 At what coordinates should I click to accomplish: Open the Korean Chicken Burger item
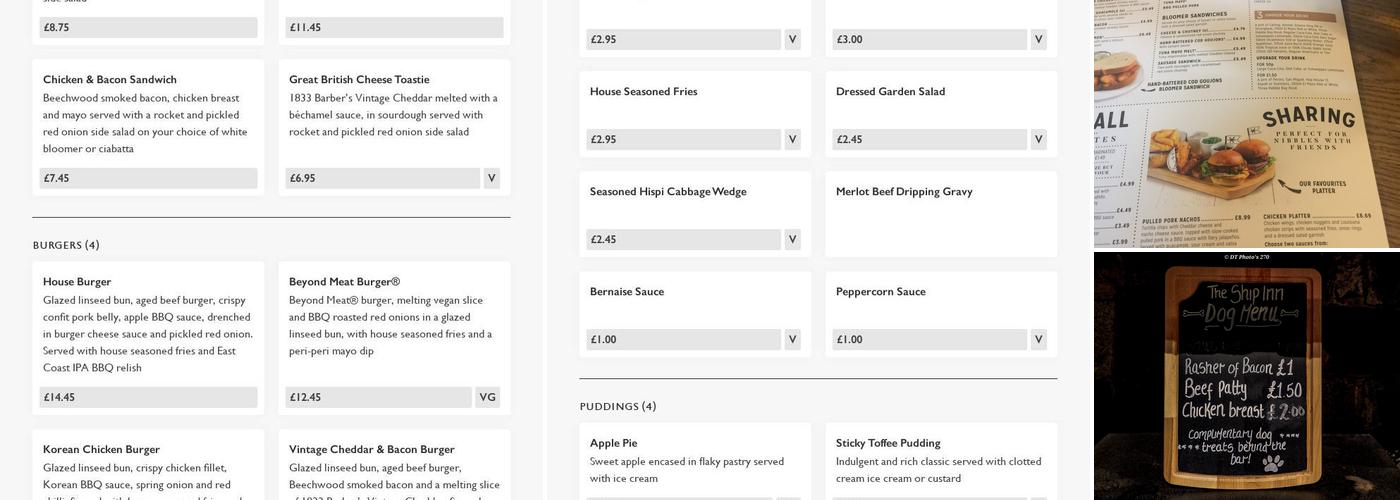tap(101, 450)
